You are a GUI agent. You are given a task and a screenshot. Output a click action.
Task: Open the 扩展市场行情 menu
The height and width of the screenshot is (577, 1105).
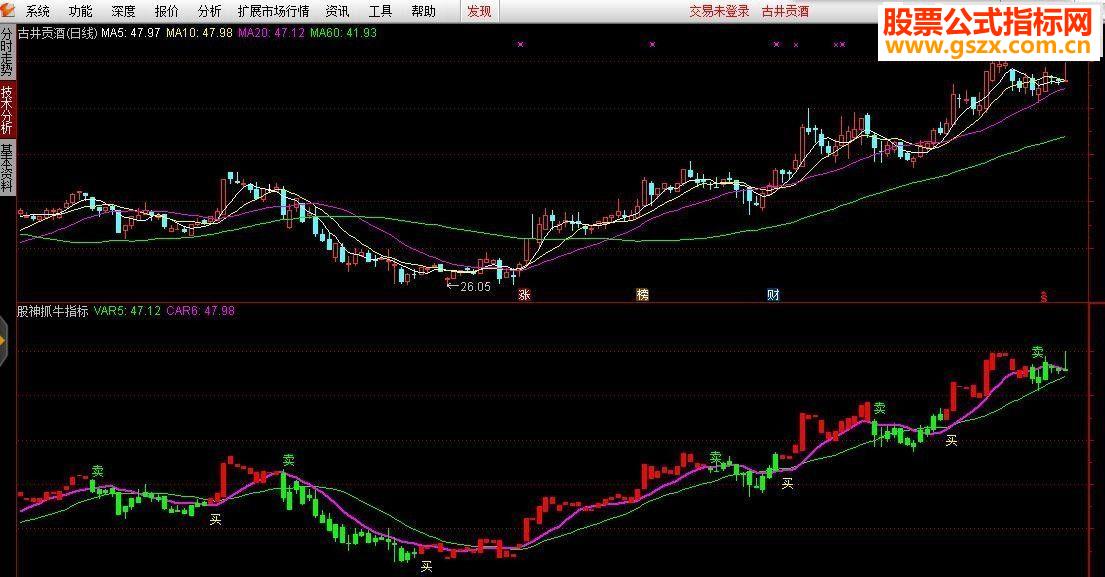[x=273, y=11]
